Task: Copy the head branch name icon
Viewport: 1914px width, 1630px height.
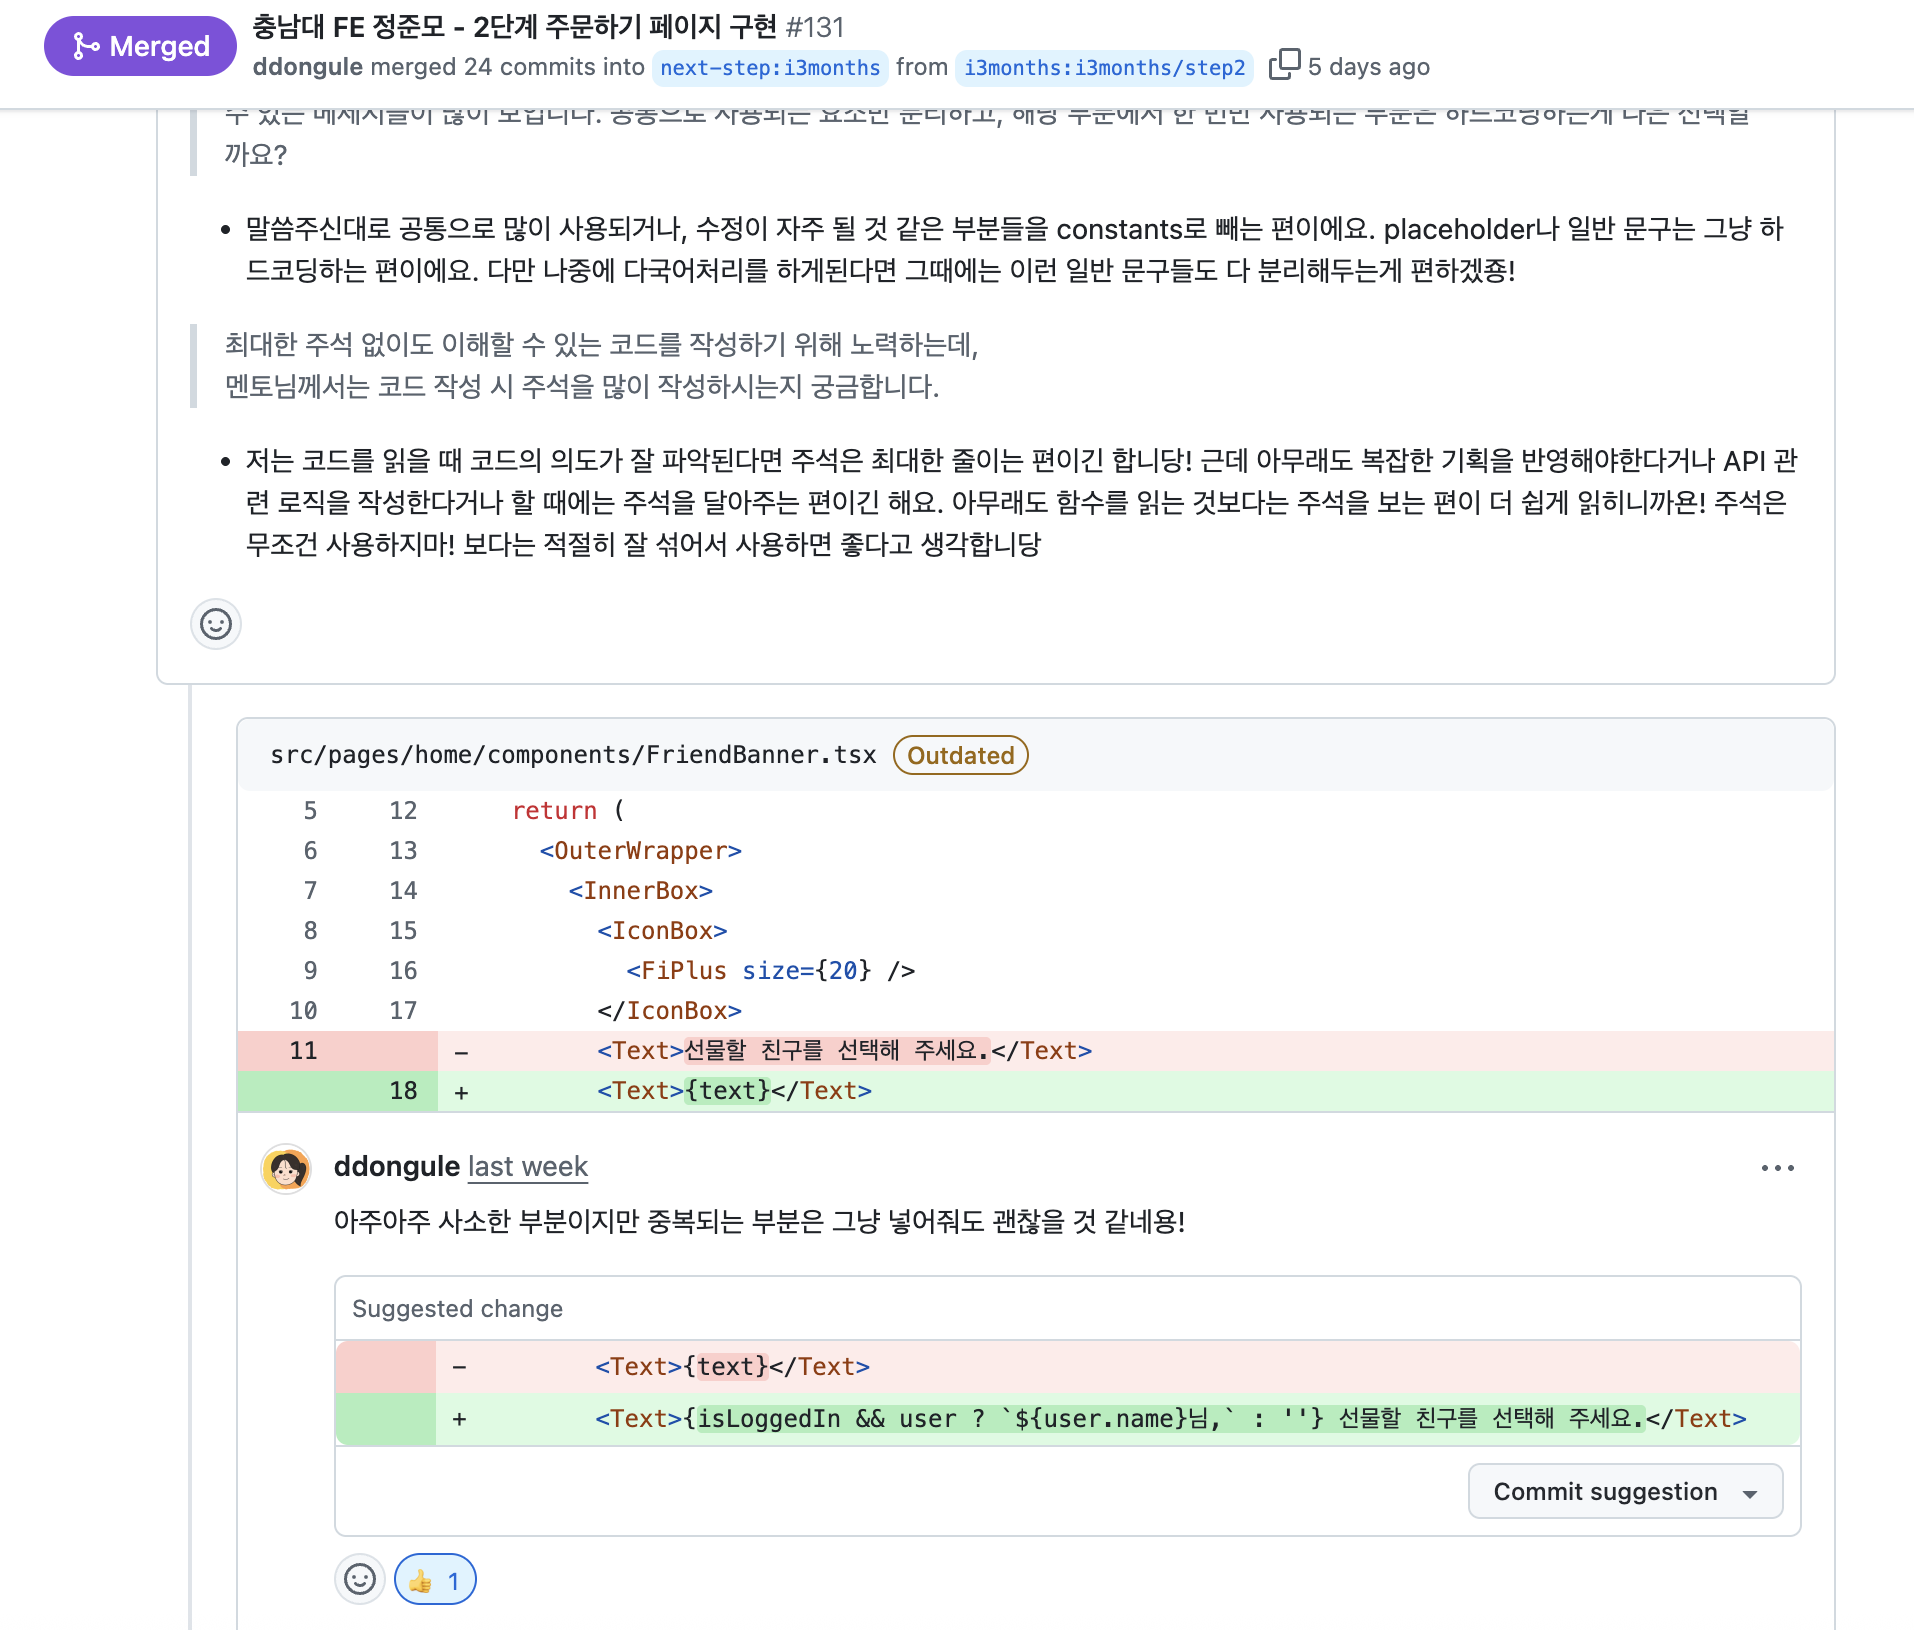Action: [1284, 65]
